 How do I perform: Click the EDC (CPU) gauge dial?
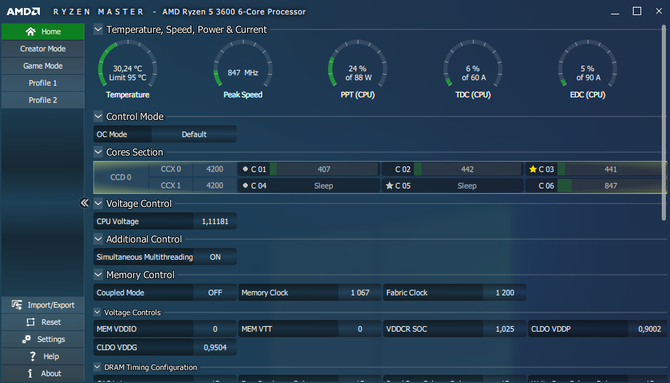coord(588,64)
